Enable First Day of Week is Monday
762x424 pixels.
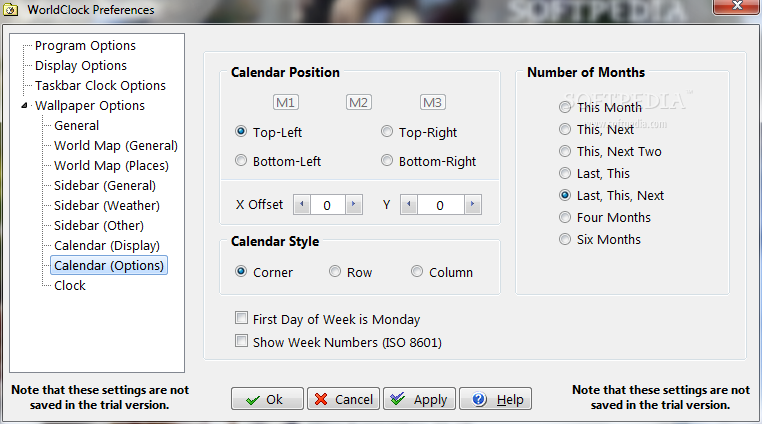click(242, 318)
